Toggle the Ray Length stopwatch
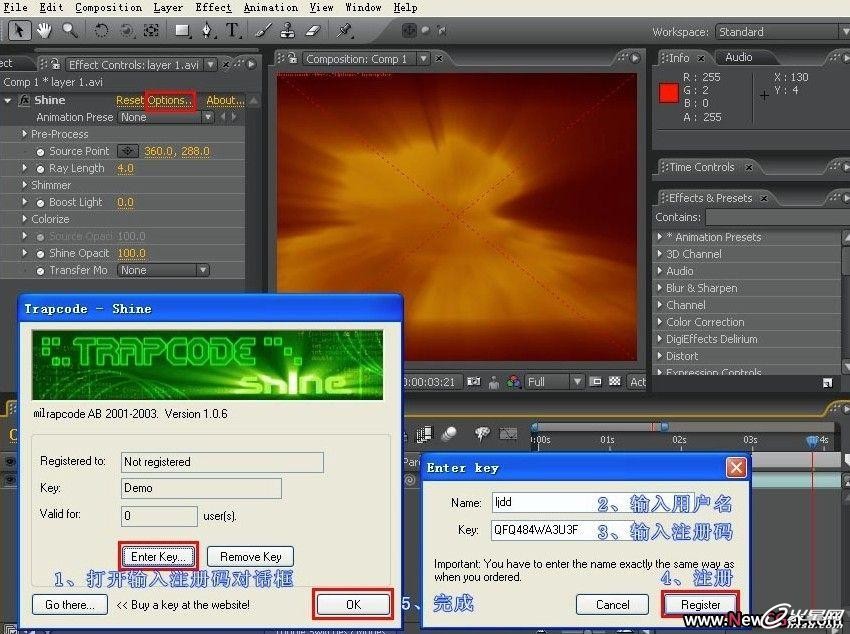The width and height of the screenshot is (850, 634). (x=40, y=168)
